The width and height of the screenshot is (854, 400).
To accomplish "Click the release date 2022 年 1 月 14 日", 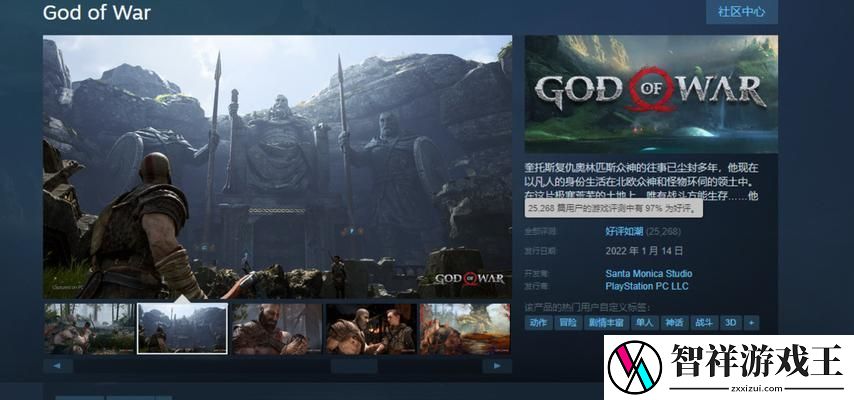I will click(x=644, y=251).
